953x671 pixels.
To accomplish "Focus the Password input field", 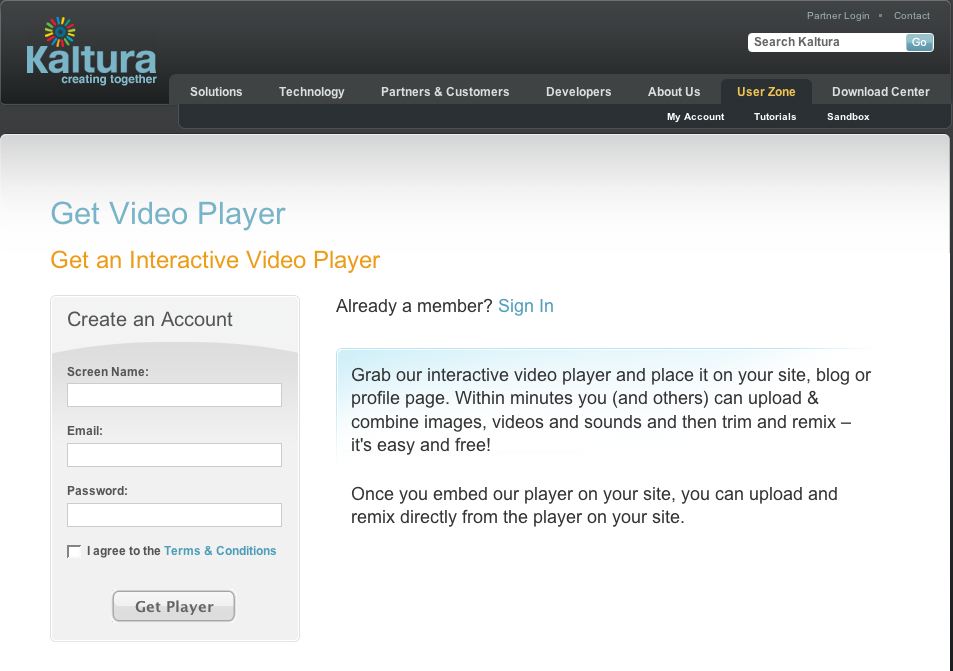I will (x=174, y=515).
